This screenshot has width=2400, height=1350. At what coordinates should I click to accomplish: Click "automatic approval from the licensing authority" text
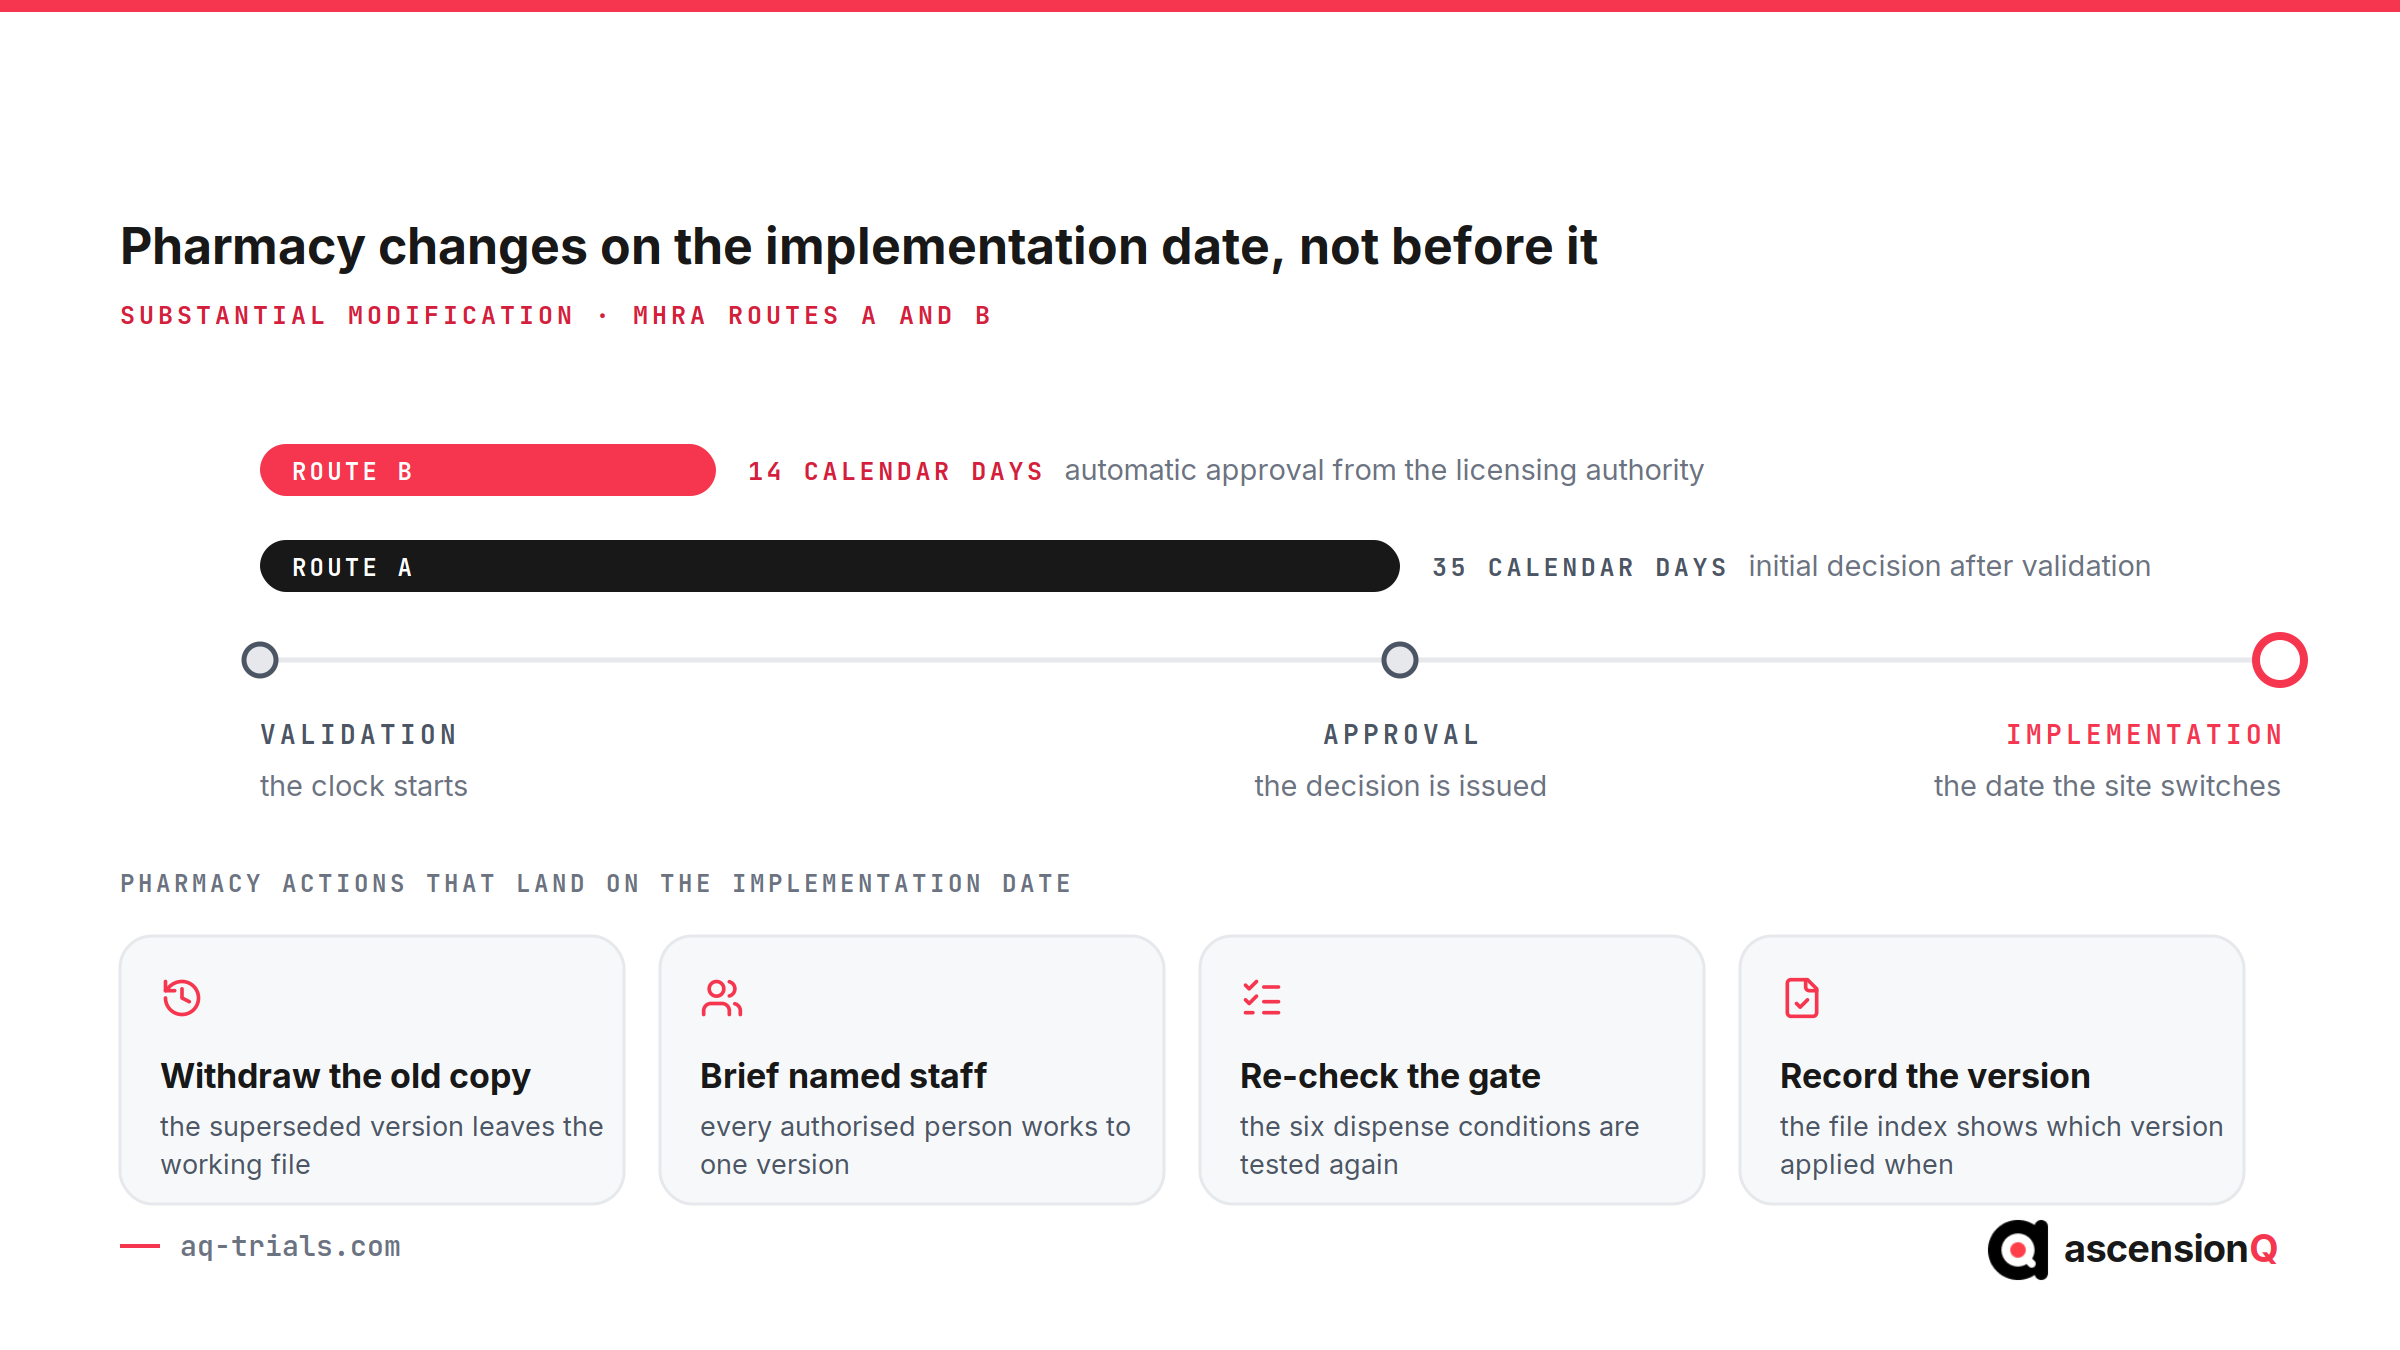(1384, 470)
